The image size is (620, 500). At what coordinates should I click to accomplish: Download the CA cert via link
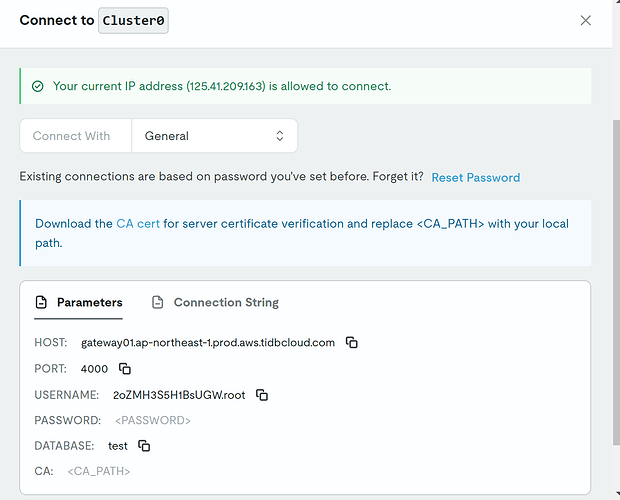(138, 224)
